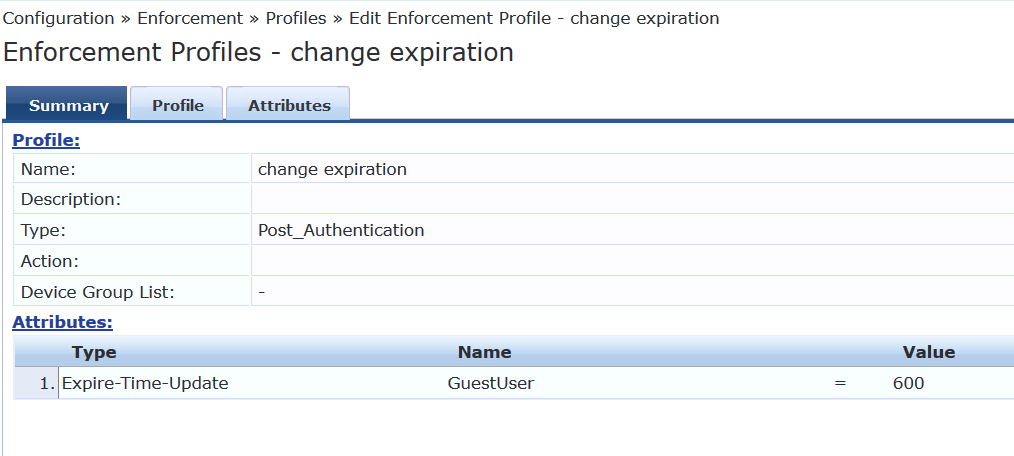Screen dimensions: 1014x456
Task: Click the Device Group List value
Action: [262, 292]
